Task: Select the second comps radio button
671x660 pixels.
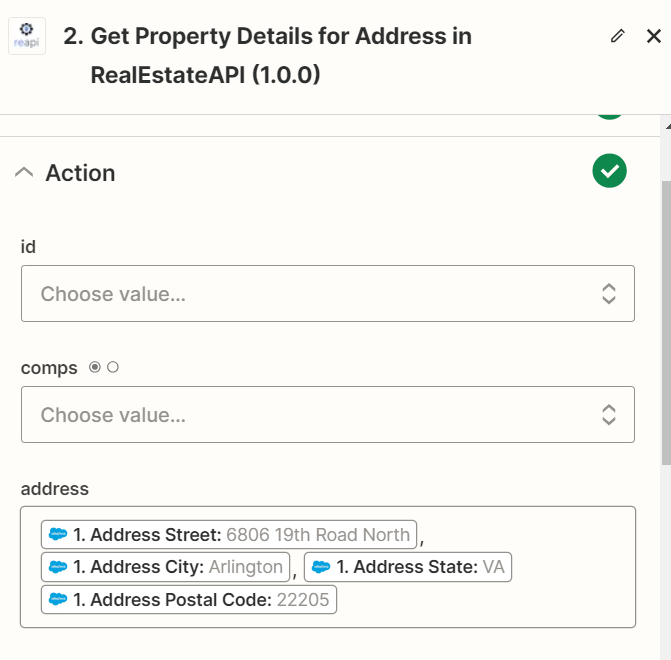Action: pyautogui.click(x=113, y=367)
